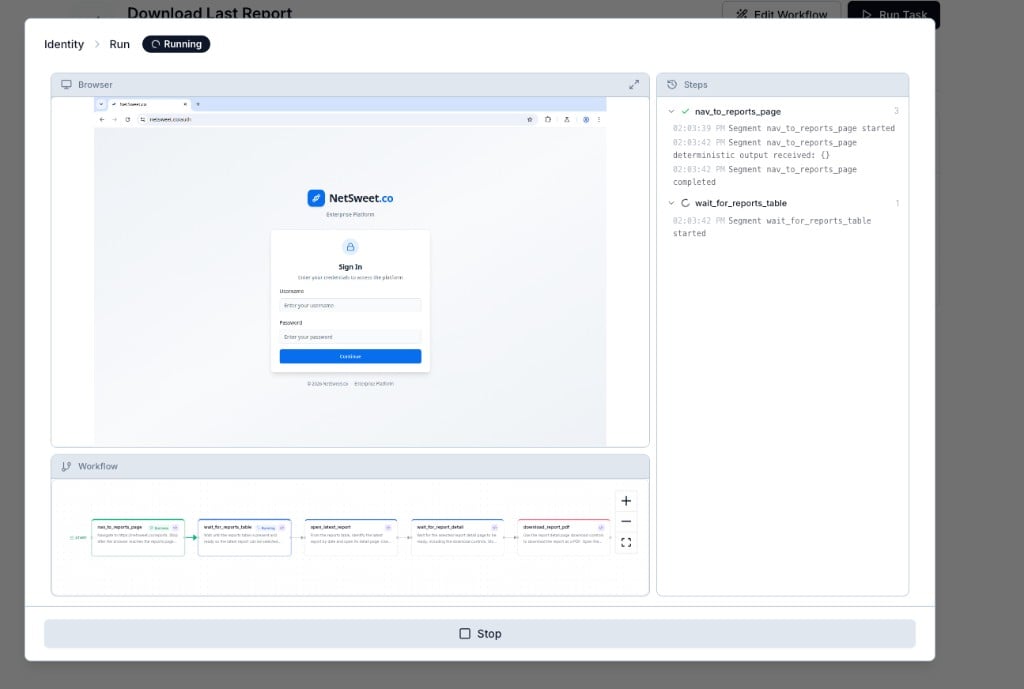The image size is (1024, 689).
Task: Click the Identity breadcrumb
Action: (x=64, y=44)
